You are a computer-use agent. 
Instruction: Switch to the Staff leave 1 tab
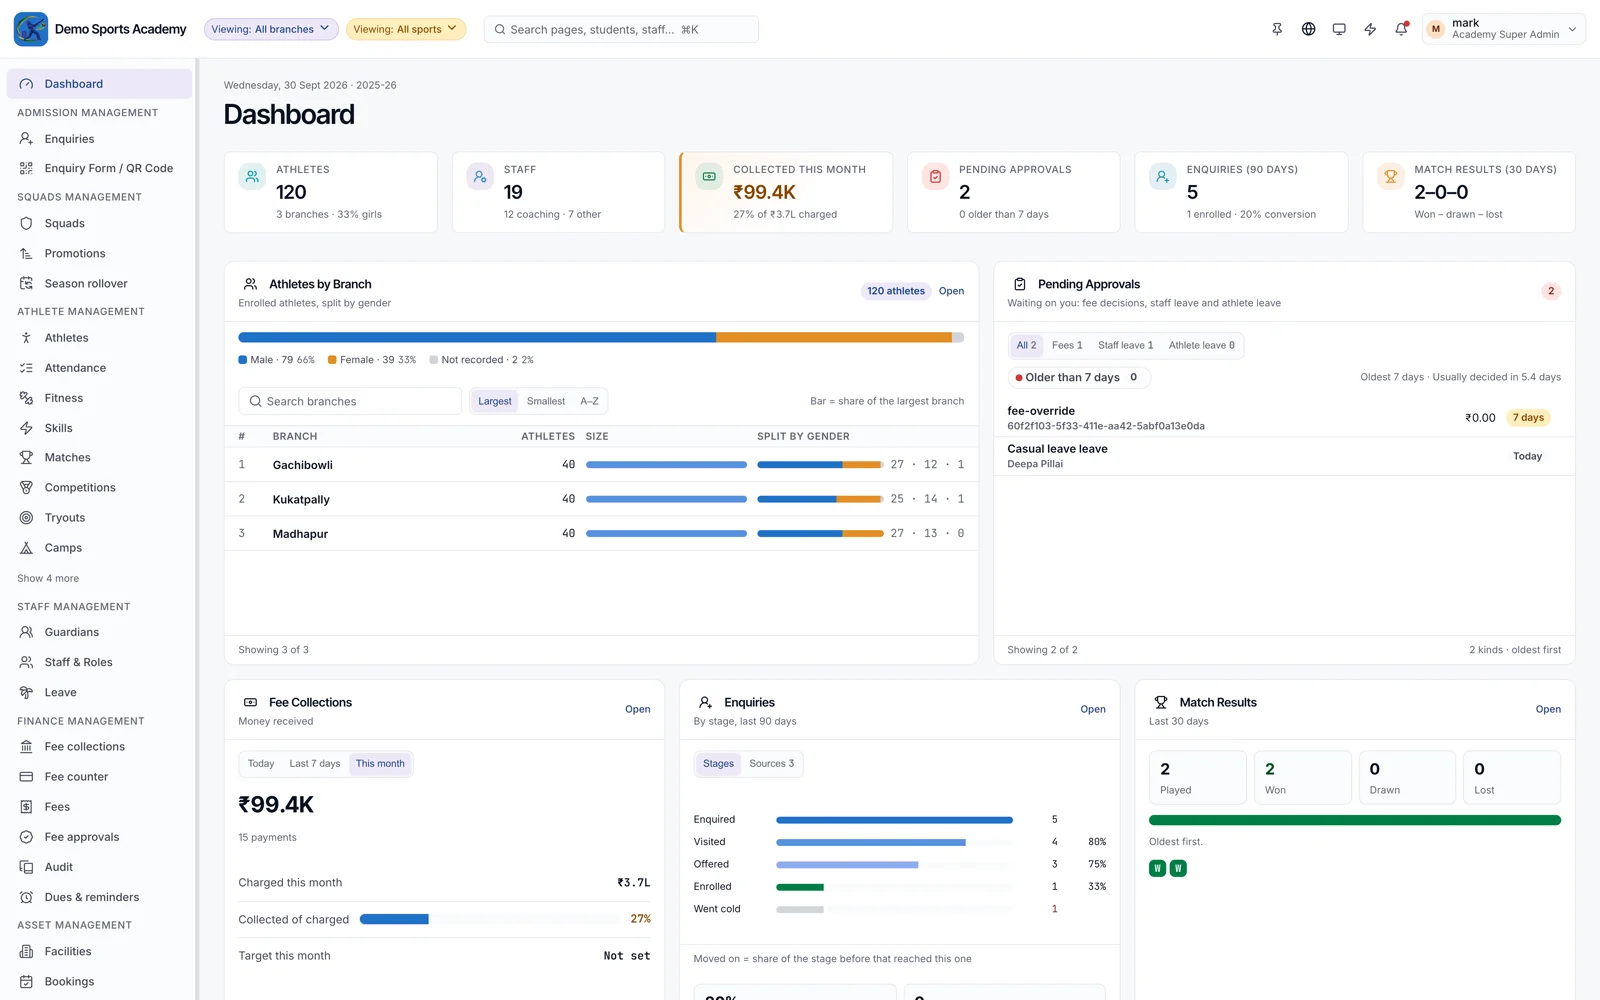1125,345
